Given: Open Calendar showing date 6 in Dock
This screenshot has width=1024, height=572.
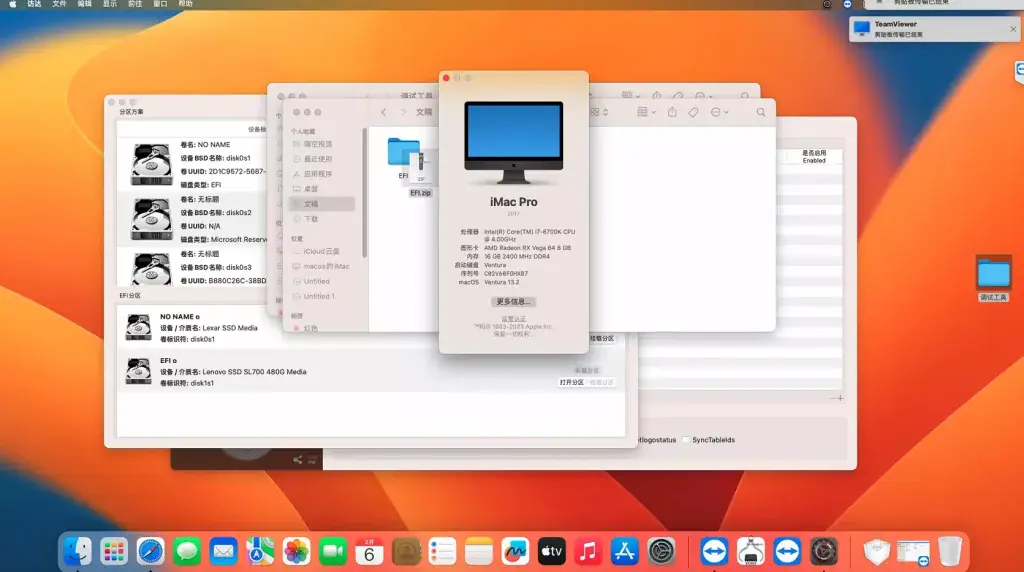Looking at the screenshot, I should point(369,552).
